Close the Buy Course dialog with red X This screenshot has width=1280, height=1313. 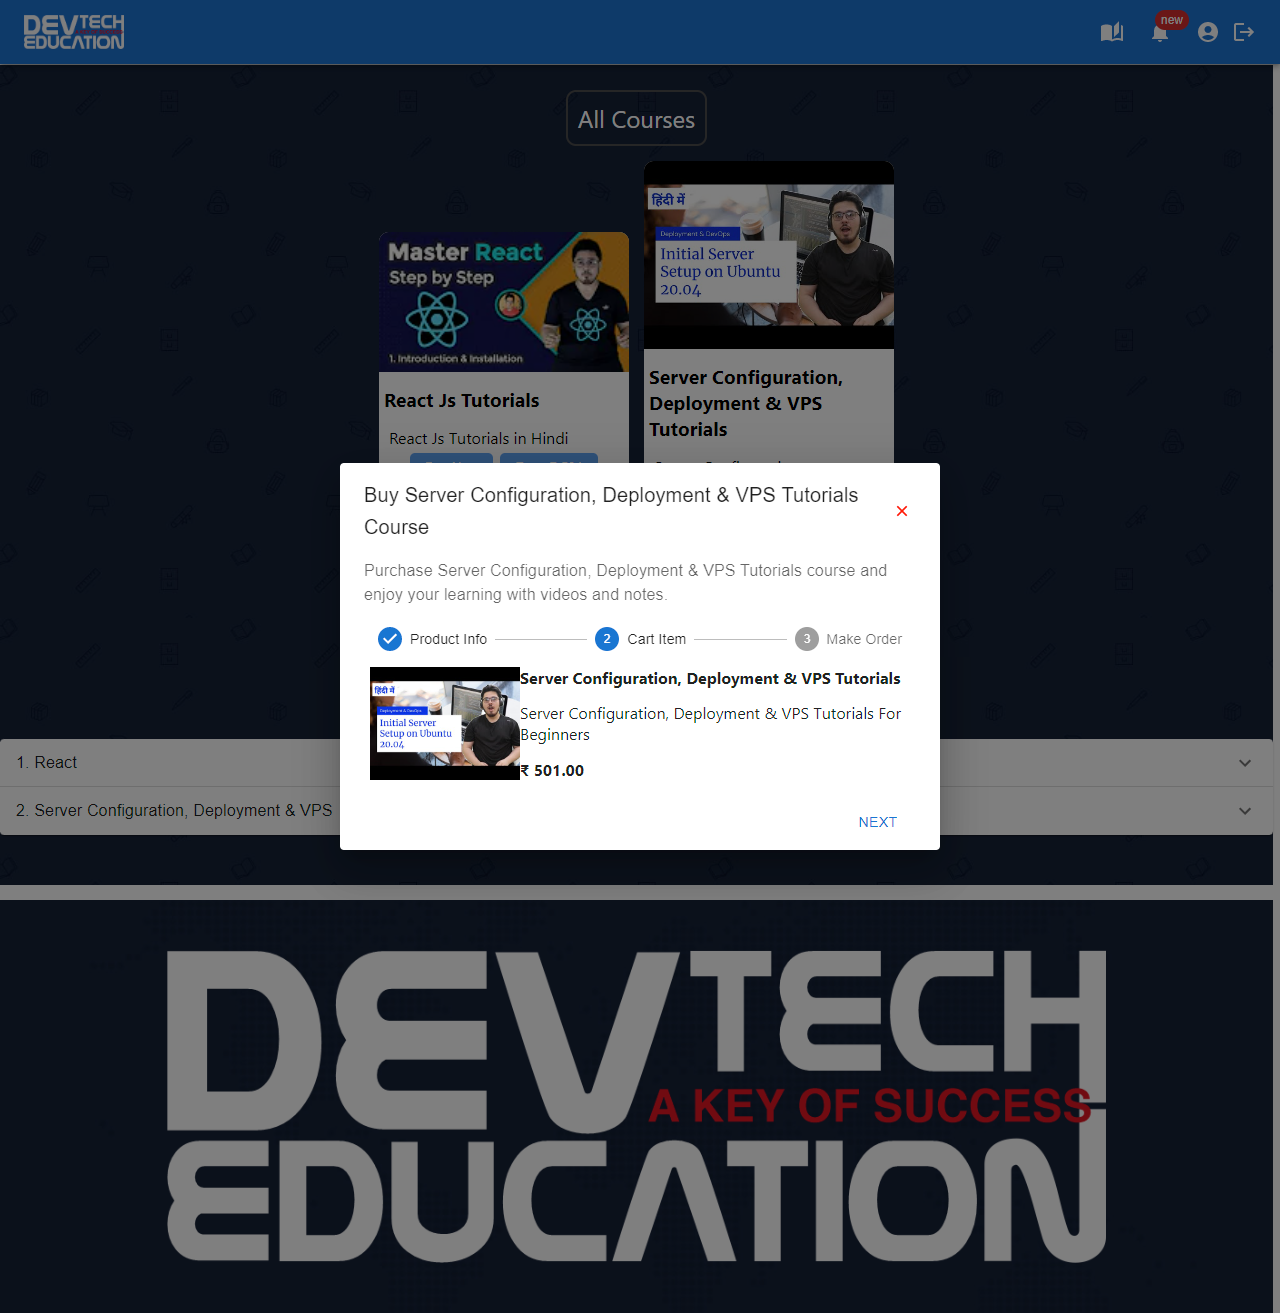902,511
